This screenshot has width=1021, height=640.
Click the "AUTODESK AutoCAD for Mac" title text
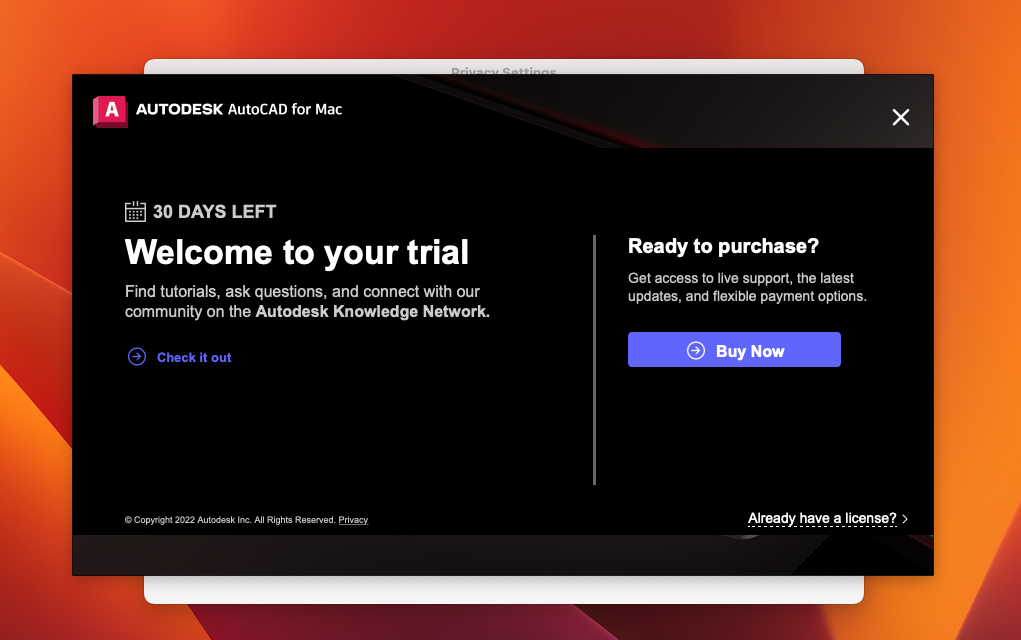(239, 109)
